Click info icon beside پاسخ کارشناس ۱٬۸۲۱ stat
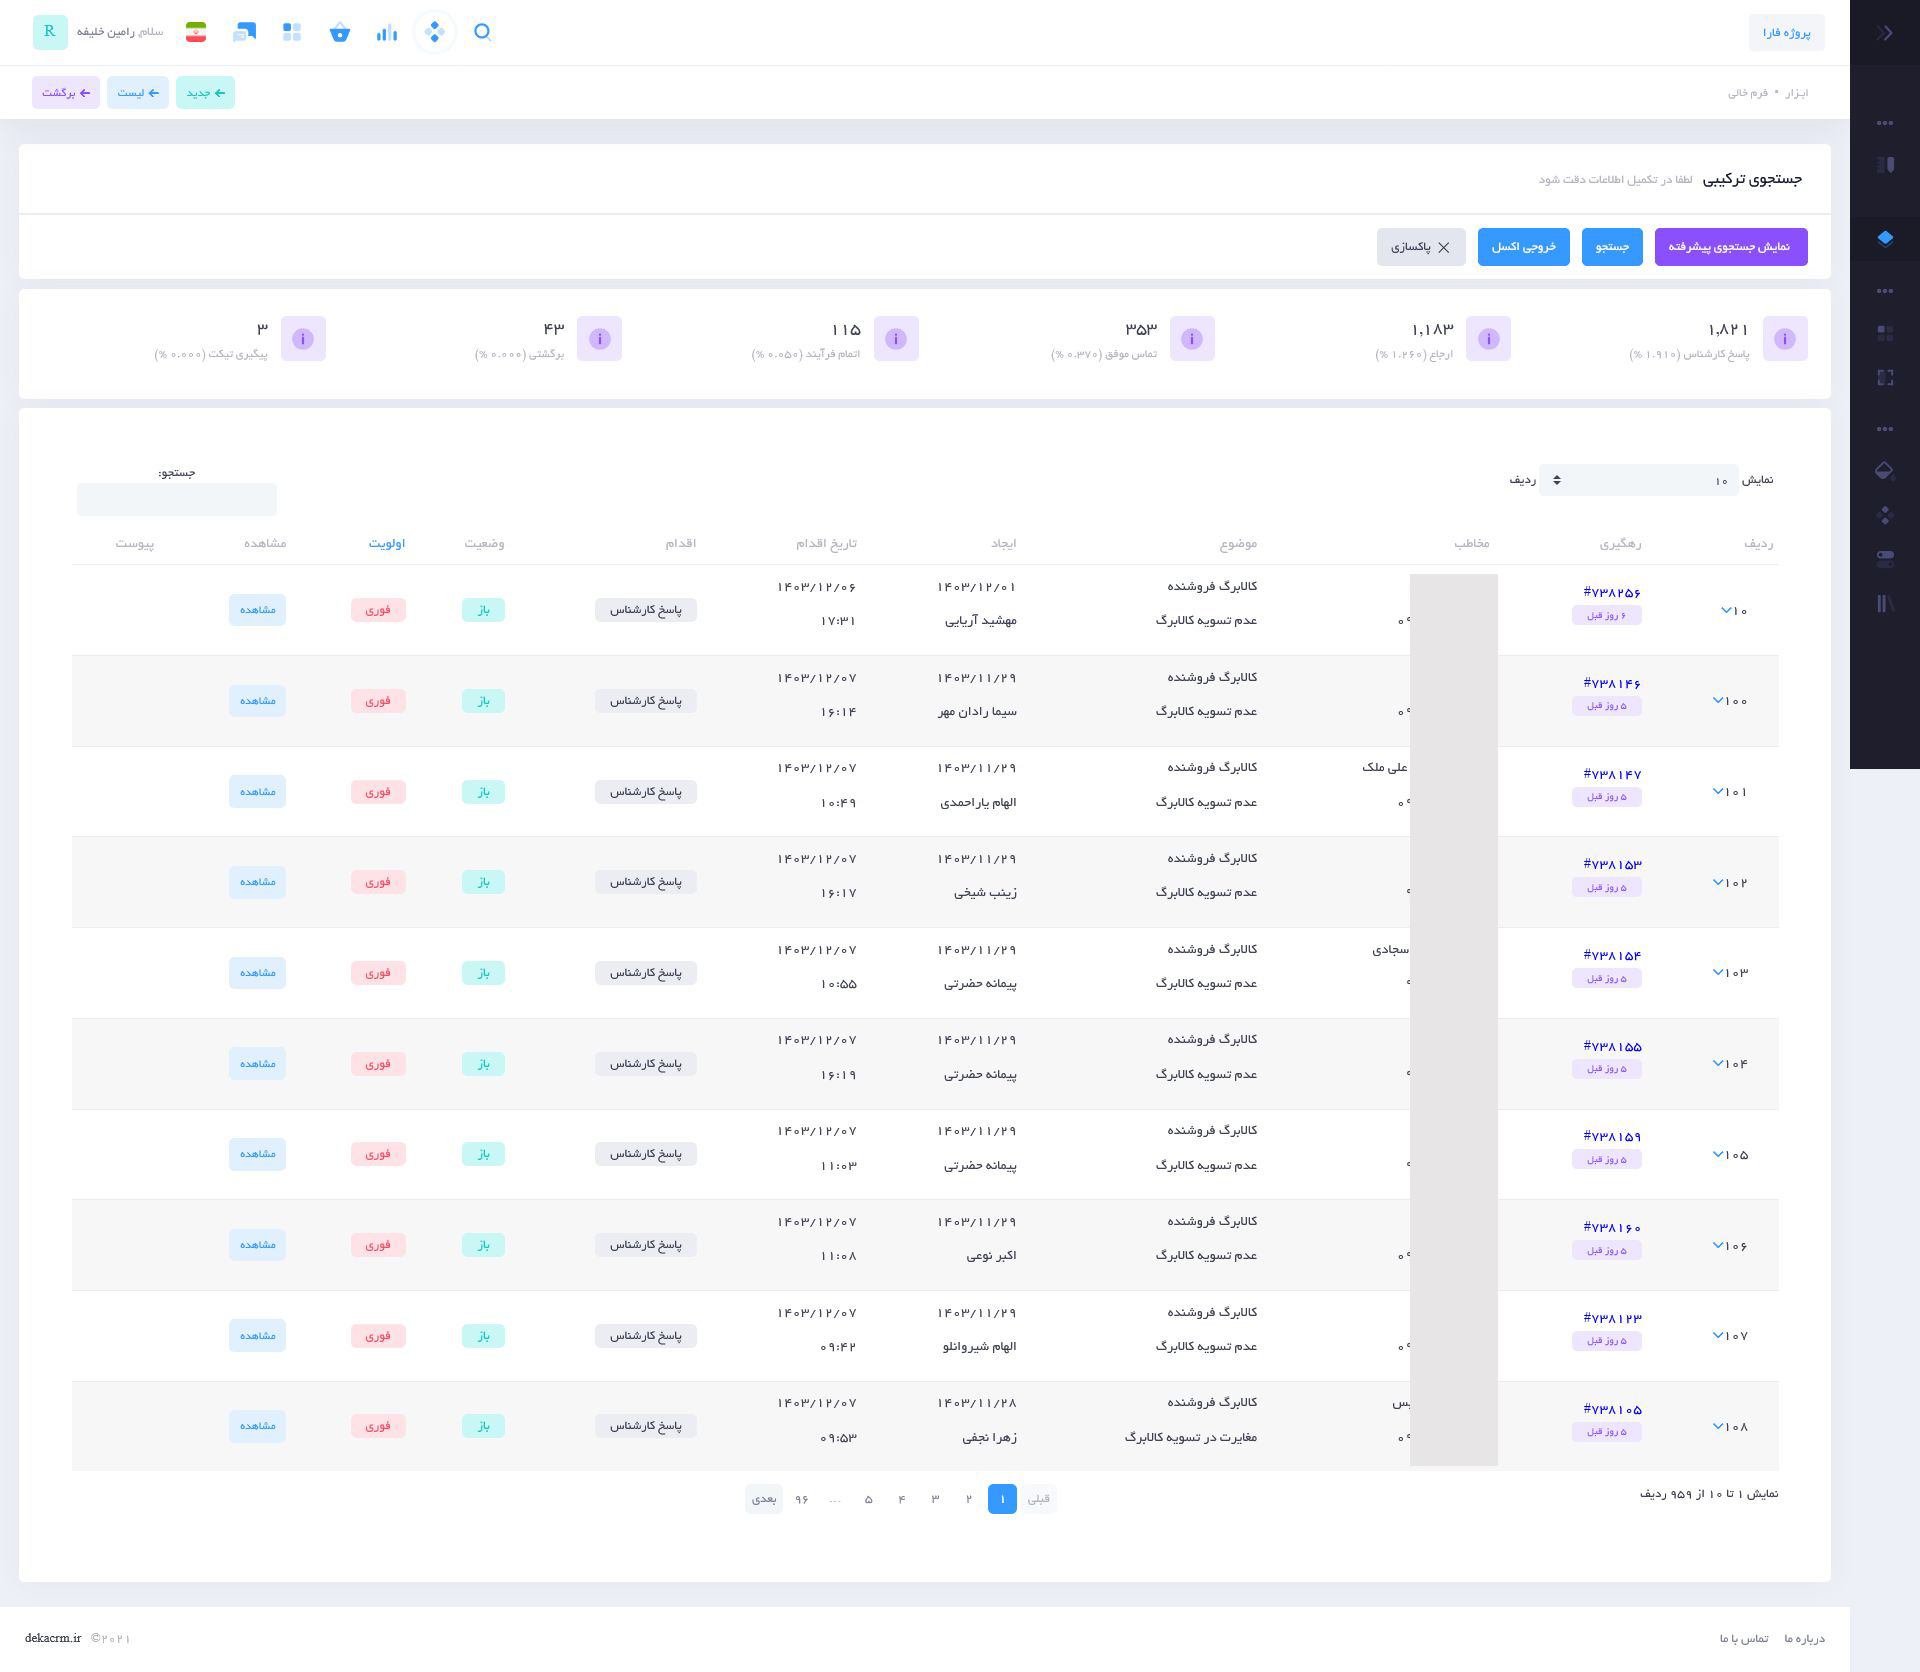Screen dimensions: 1920x1672 (1785, 339)
